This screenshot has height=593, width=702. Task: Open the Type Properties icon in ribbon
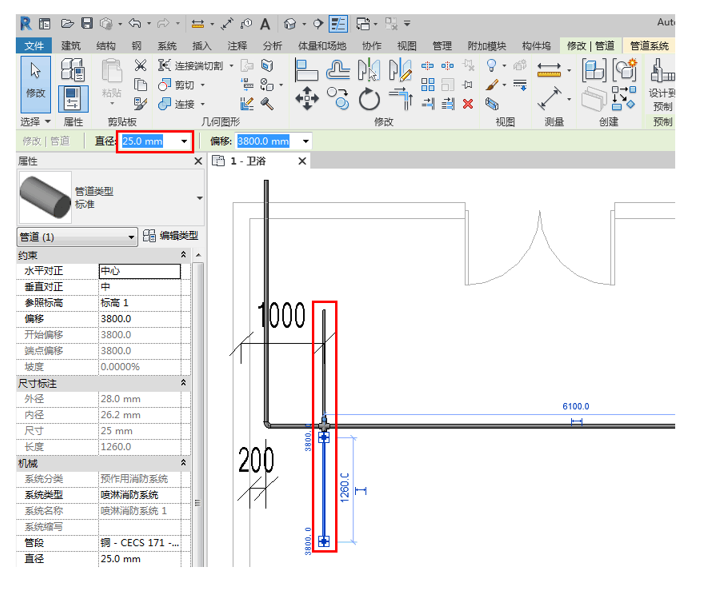[x=73, y=70]
